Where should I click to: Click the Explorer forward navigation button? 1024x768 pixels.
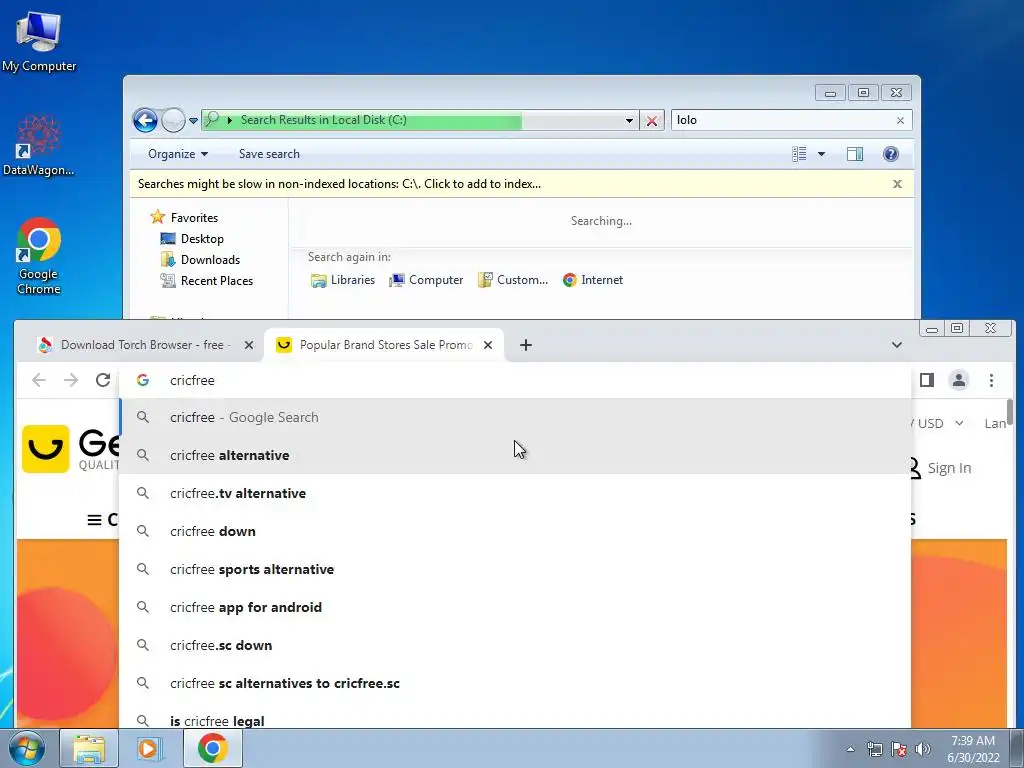pos(173,120)
